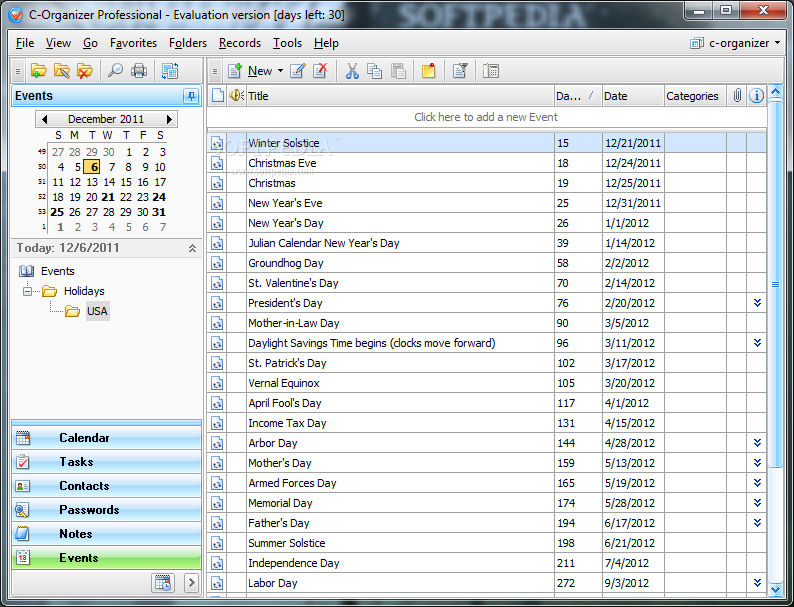Click the columns layout toolbar icon
Screen dimensions: 794x607
coord(491,71)
